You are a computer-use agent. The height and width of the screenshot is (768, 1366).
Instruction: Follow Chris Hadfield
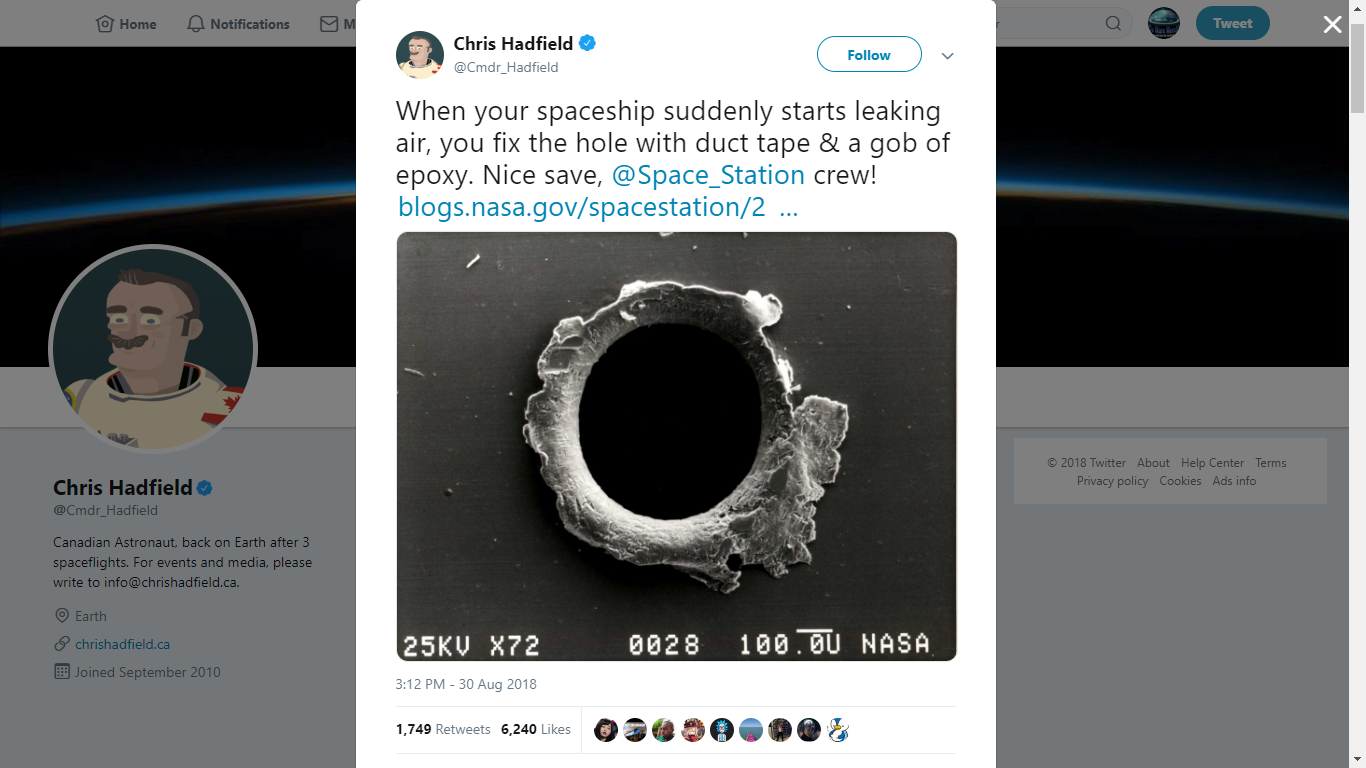[868, 55]
